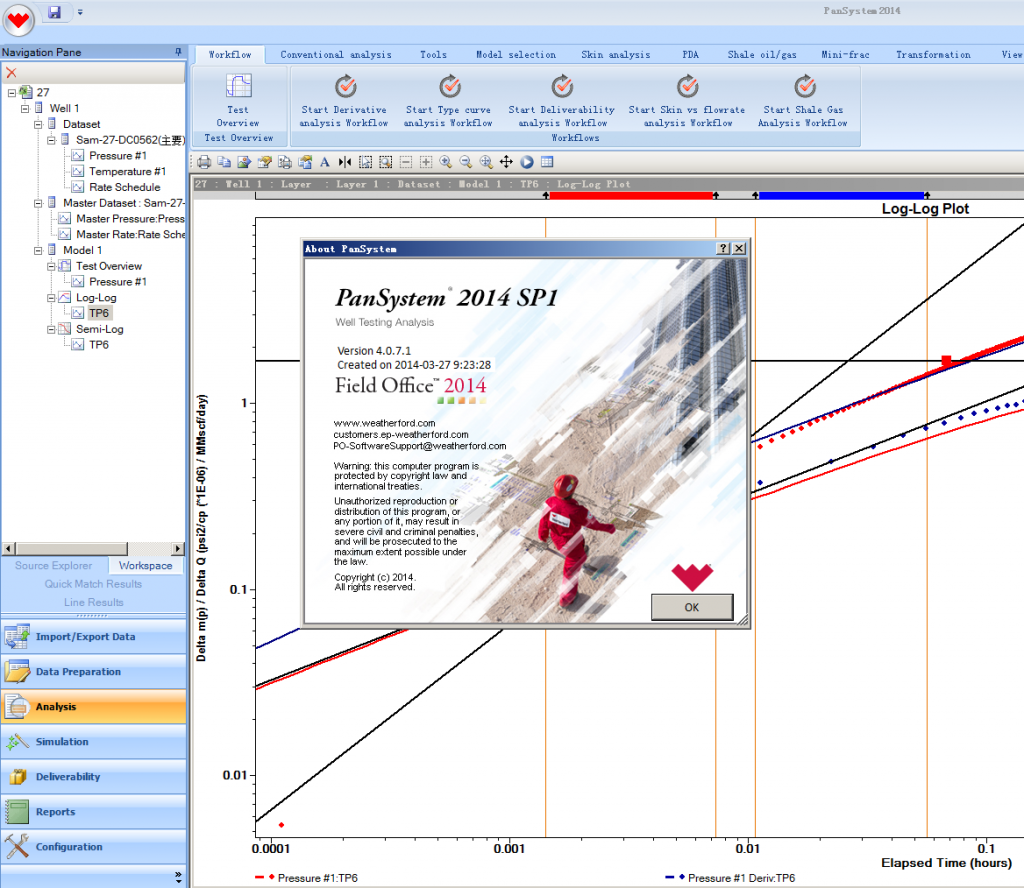Collapse the '27' root tree node
This screenshot has height=888, width=1024.
tap(12, 93)
